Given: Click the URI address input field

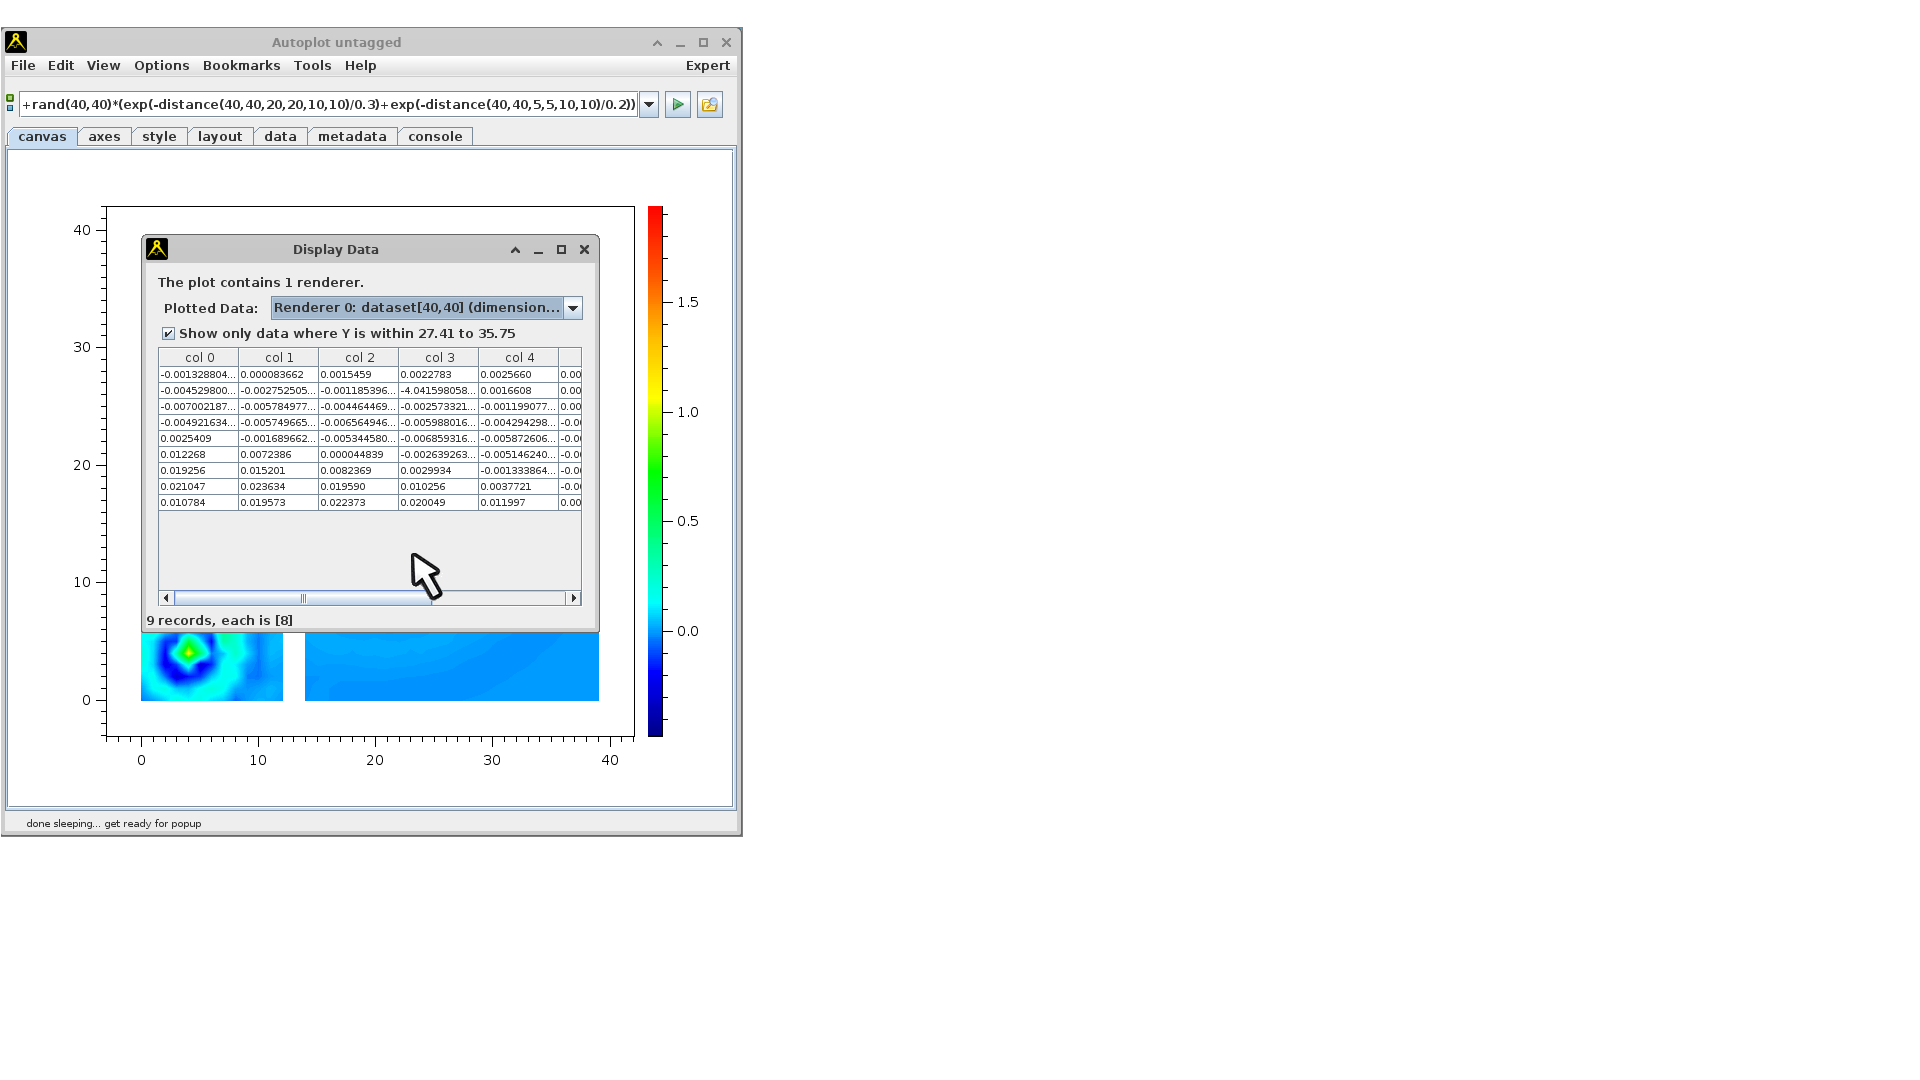Looking at the screenshot, I should 328,104.
